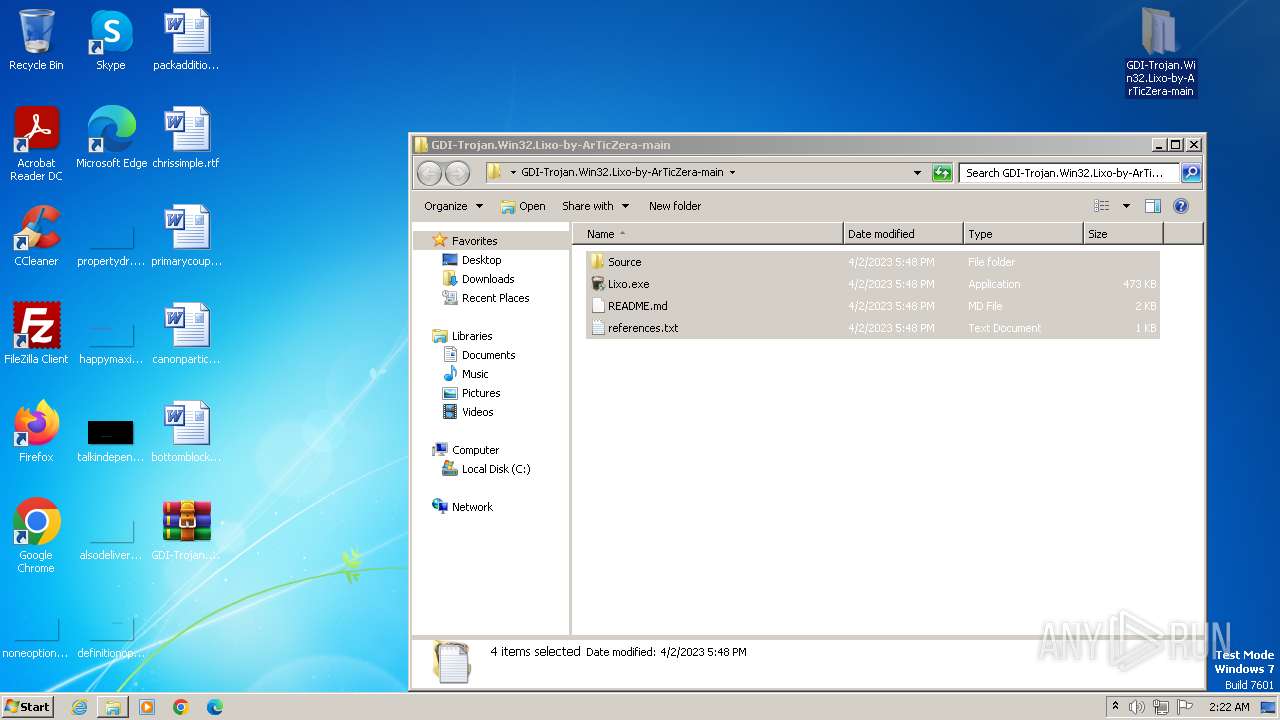
Task: Select the GDI-Trojan folder on desktop
Action: (1160, 52)
